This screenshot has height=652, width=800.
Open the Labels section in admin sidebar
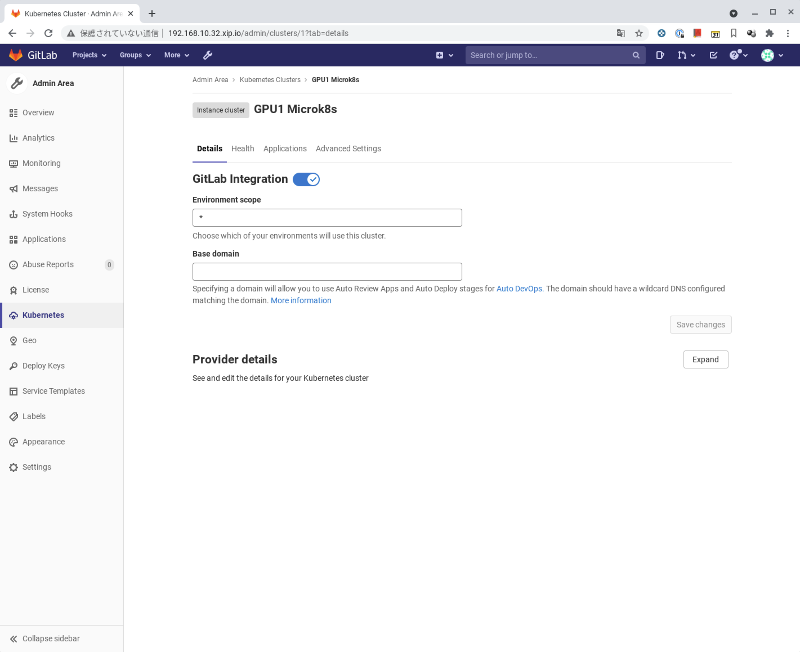[35, 416]
